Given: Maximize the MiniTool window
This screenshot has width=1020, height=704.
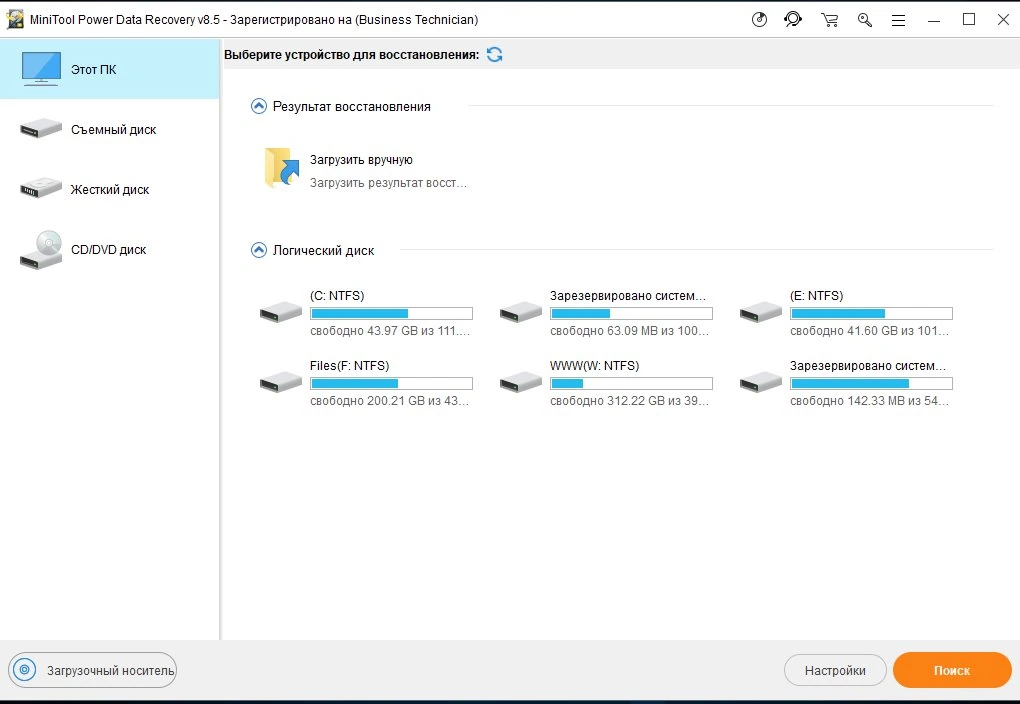Looking at the screenshot, I should (x=969, y=20).
